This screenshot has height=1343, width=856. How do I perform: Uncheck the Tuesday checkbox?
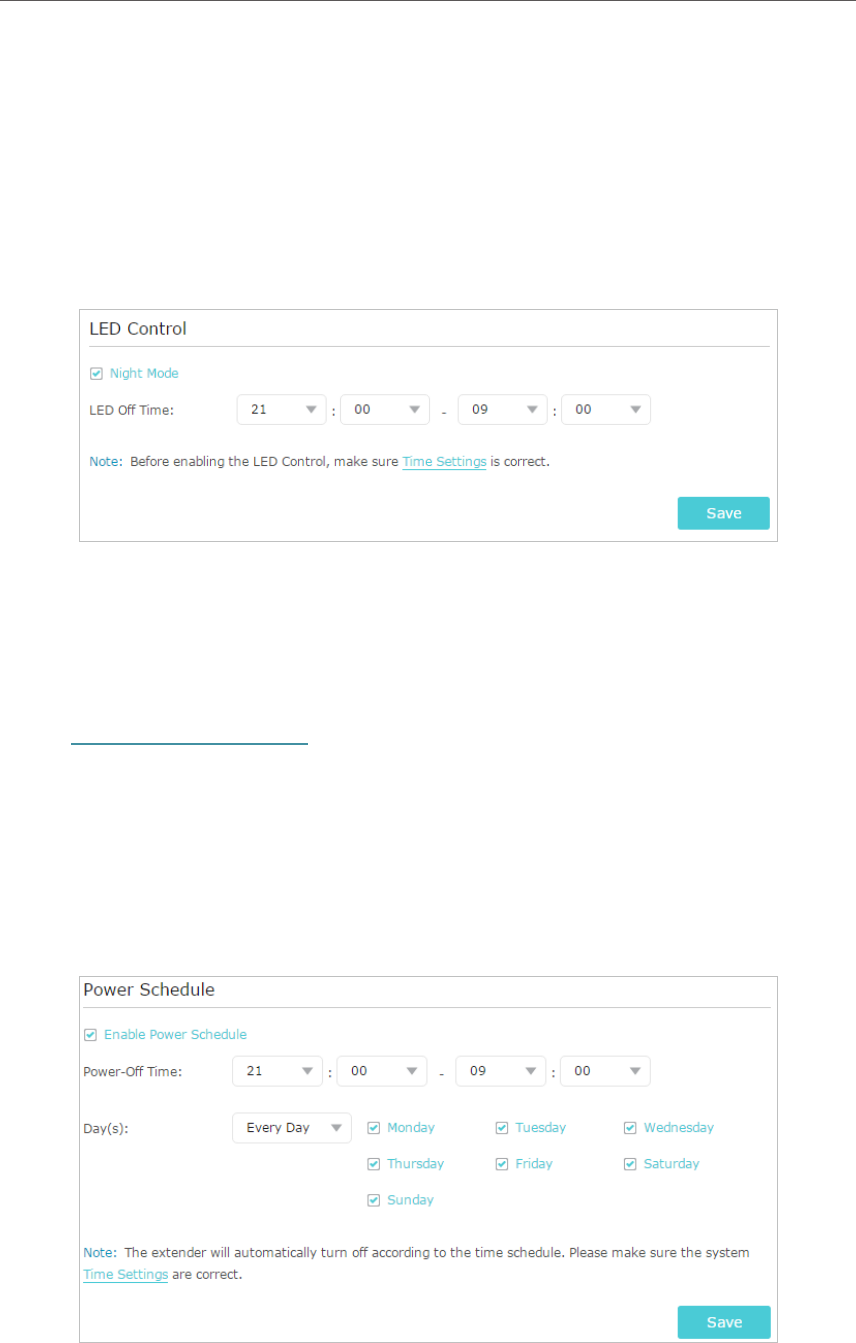point(502,1127)
